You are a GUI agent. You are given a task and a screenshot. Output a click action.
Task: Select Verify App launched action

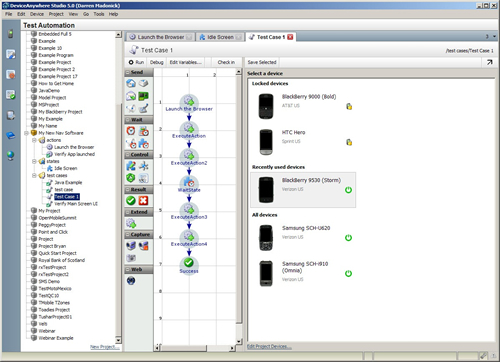[74, 154]
